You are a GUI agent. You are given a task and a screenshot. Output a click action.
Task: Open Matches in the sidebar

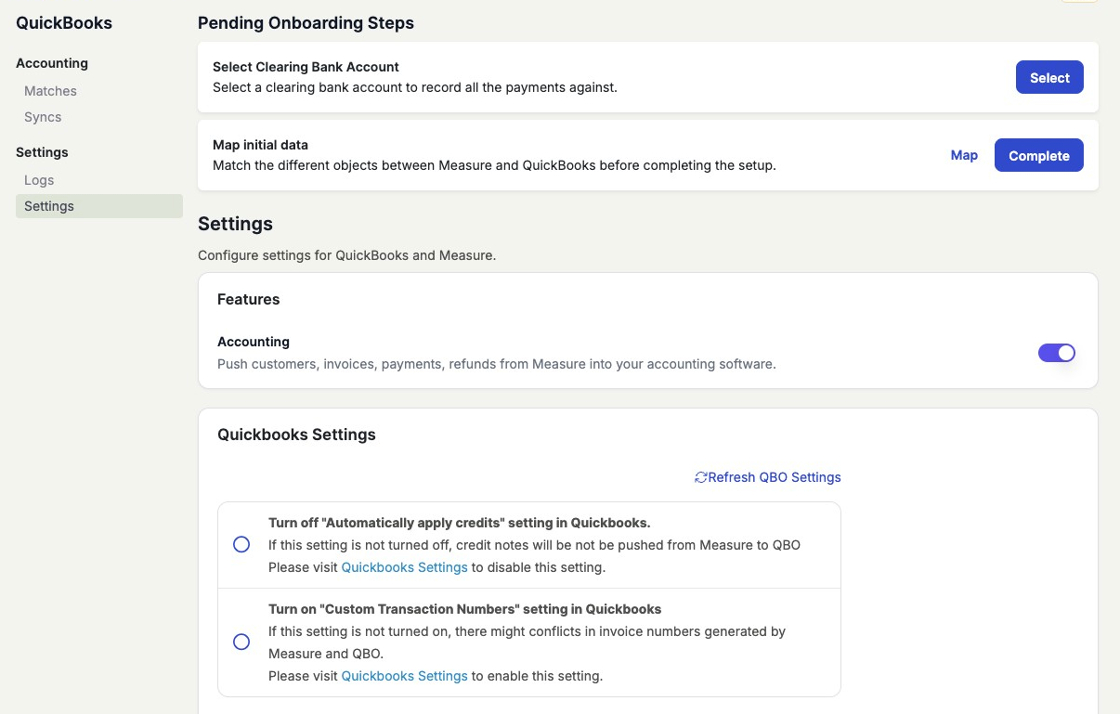[x=50, y=91]
